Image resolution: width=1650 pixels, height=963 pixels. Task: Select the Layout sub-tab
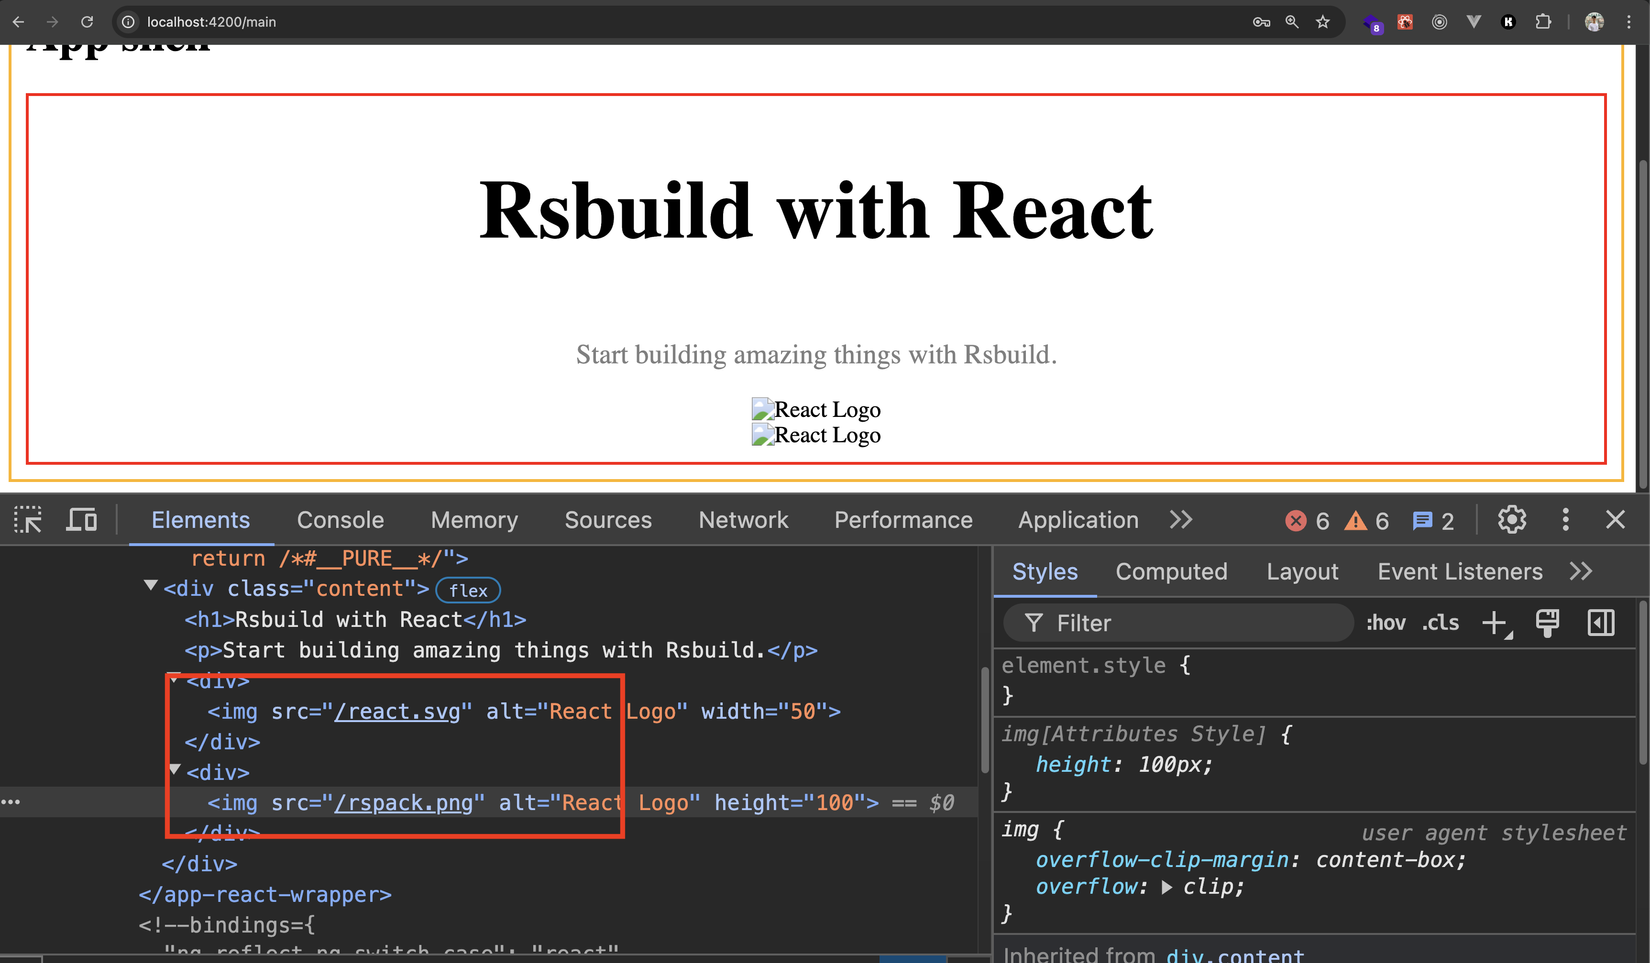[1302, 571]
